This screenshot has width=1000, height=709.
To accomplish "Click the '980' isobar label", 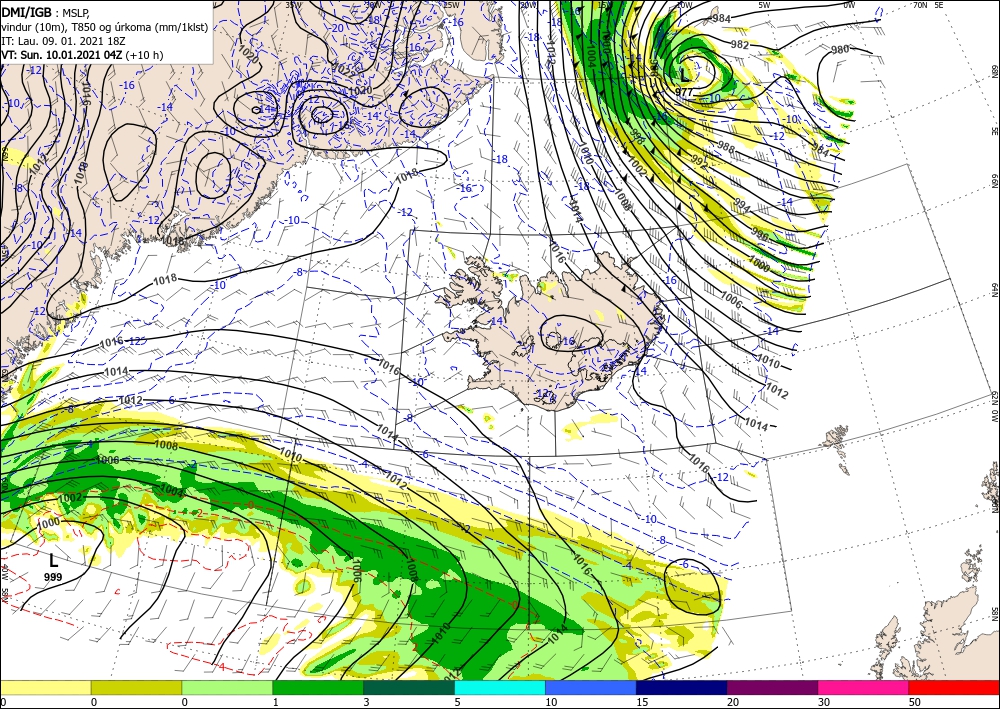I will tap(840, 49).
